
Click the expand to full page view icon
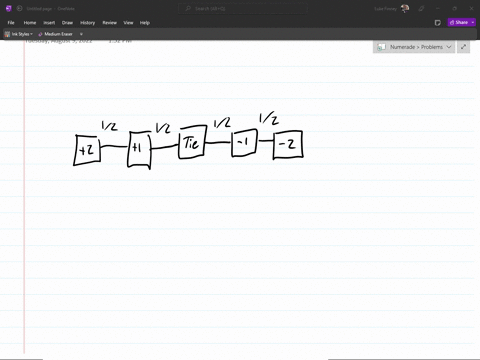click(463, 47)
